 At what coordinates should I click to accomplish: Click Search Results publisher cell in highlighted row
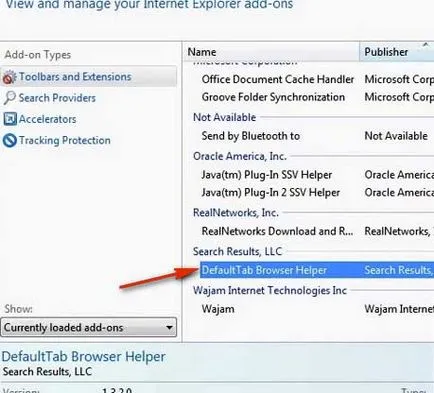(x=399, y=270)
